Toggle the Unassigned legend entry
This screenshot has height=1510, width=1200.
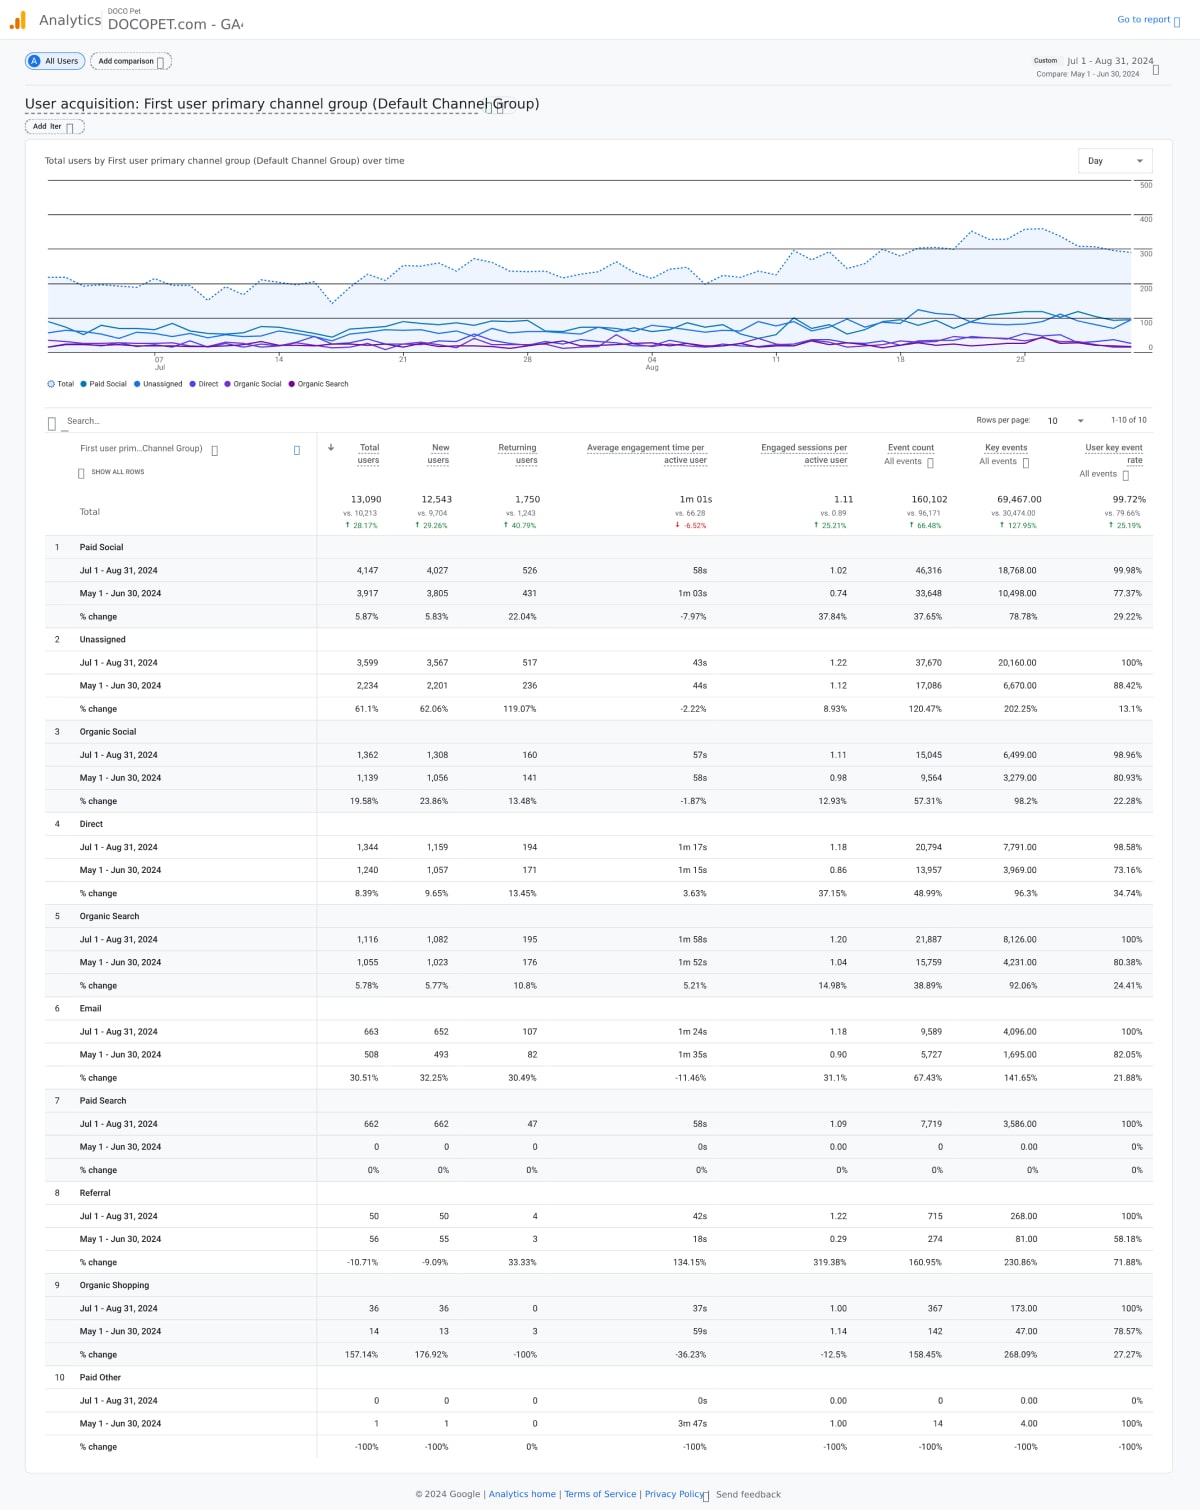coord(158,384)
